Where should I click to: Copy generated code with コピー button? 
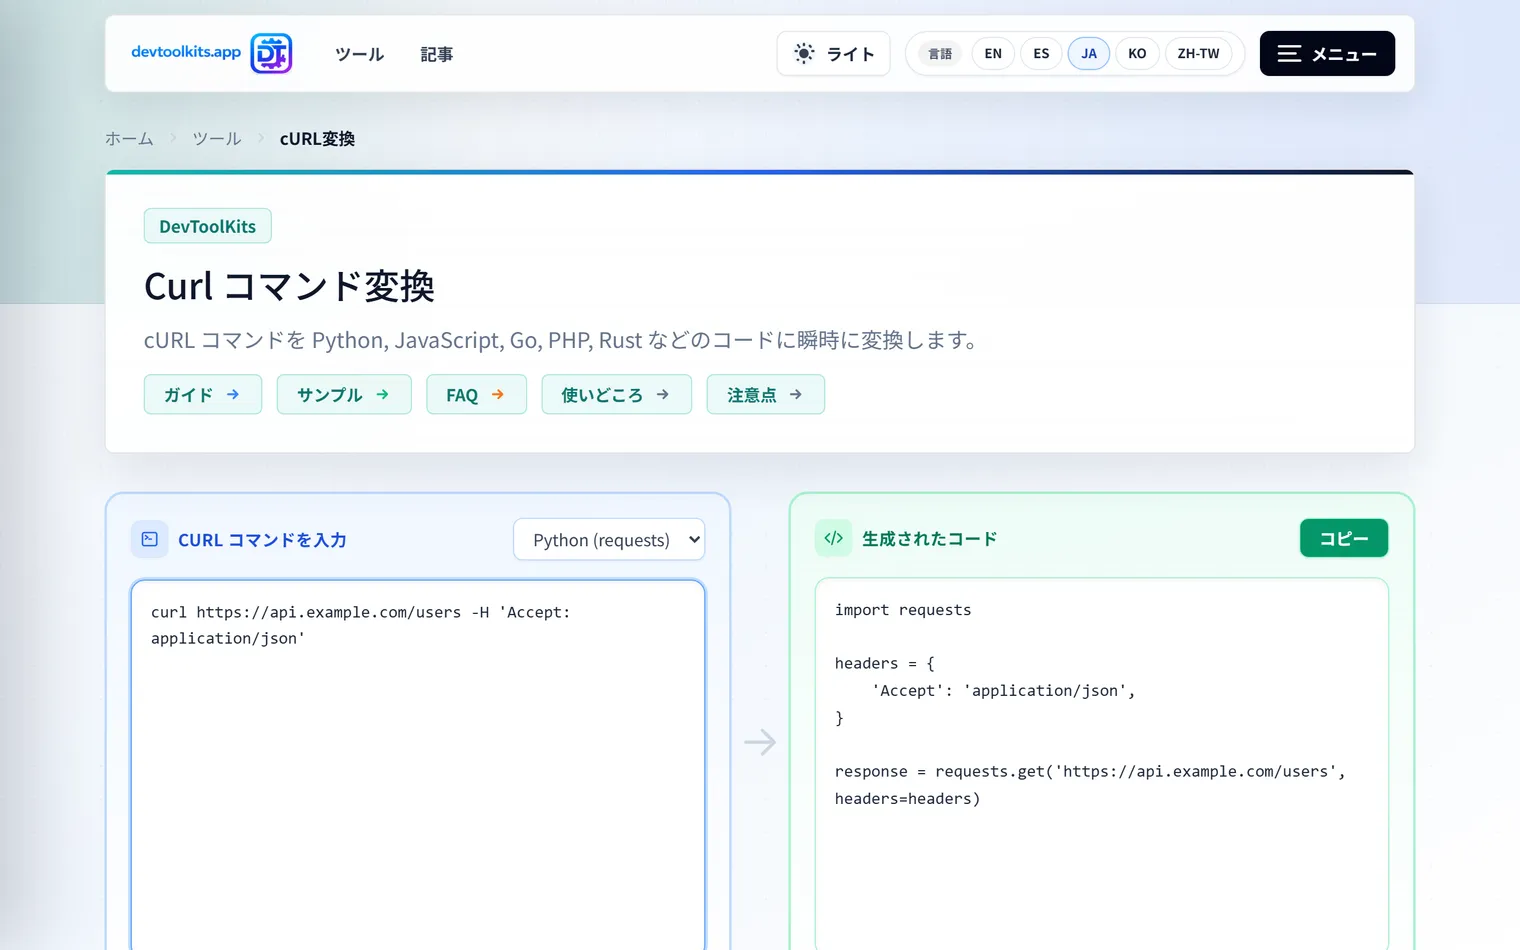1344,538
